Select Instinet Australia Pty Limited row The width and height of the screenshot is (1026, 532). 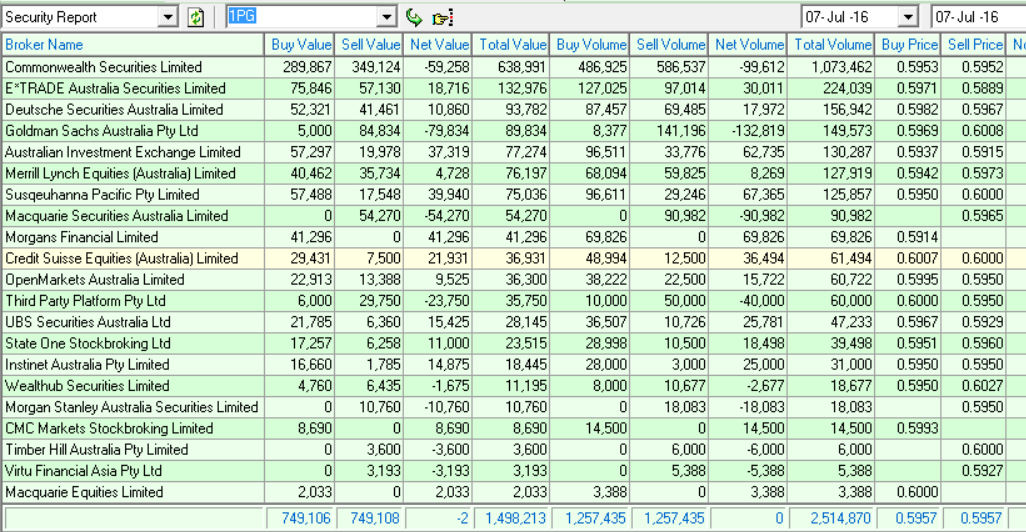[513, 364]
